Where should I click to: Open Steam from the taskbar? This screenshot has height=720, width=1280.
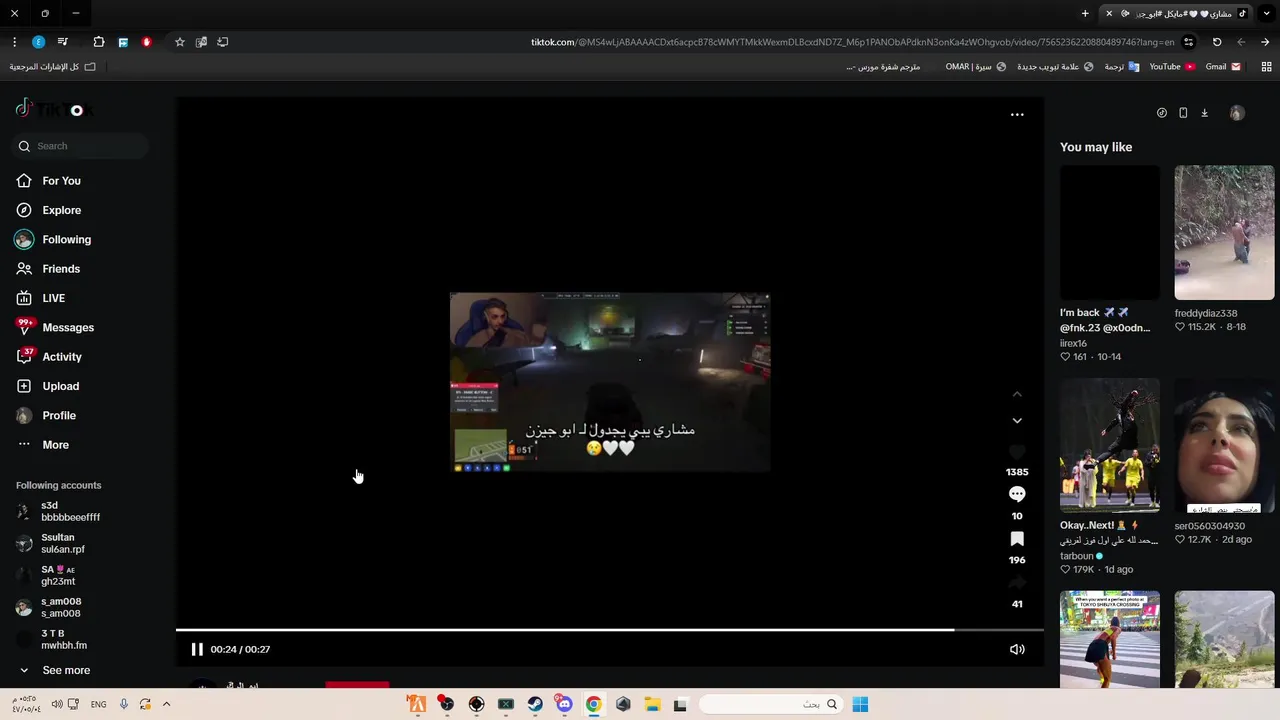coord(535,705)
